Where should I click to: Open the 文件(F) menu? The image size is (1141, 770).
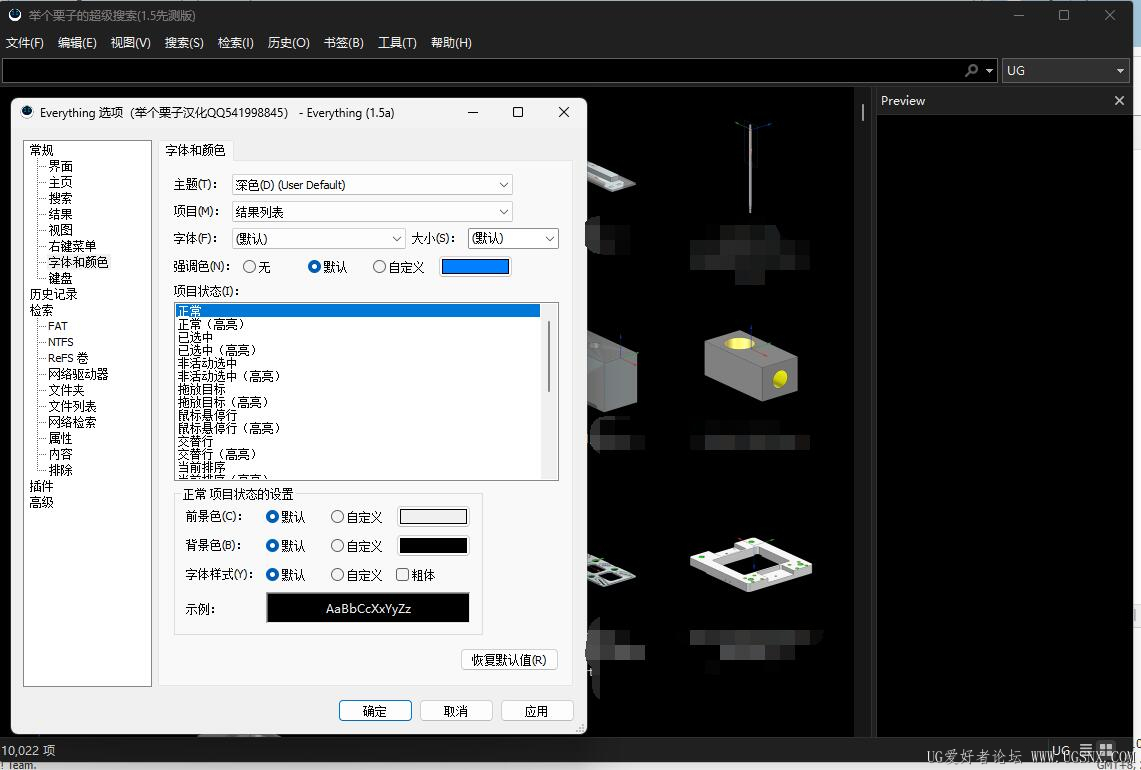25,43
